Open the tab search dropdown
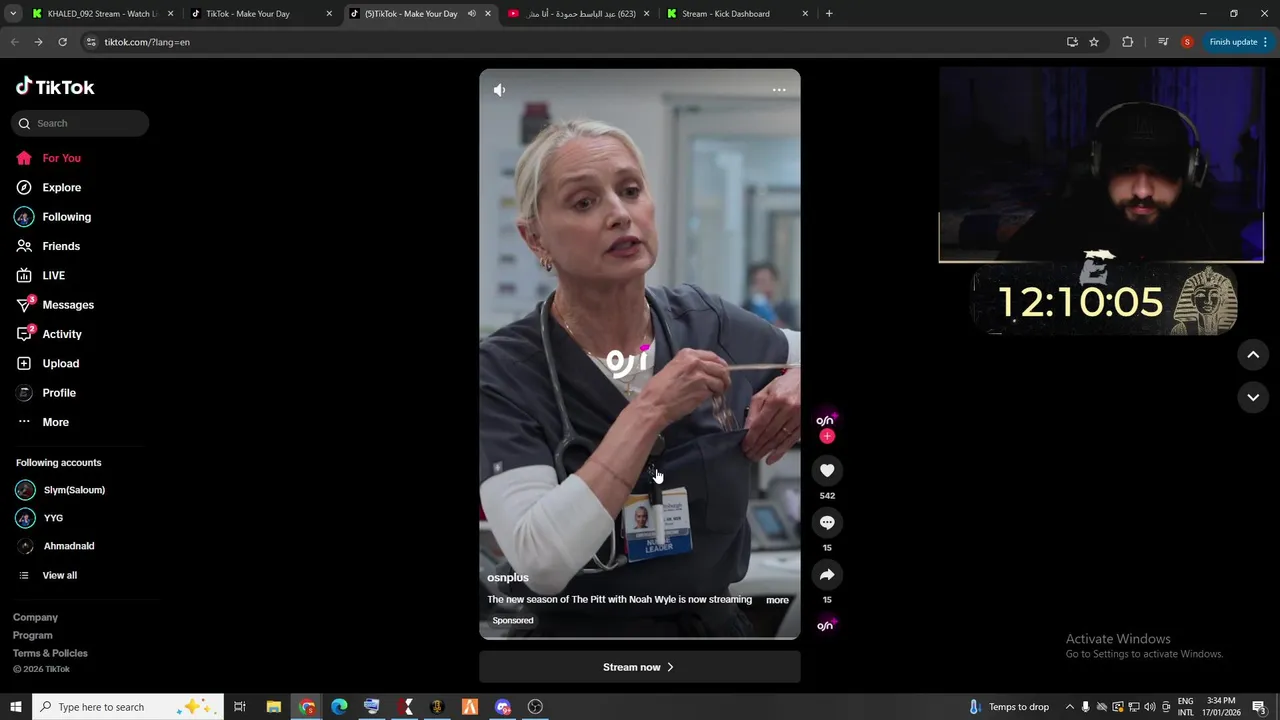The width and height of the screenshot is (1280, 720). click(13, 14)
